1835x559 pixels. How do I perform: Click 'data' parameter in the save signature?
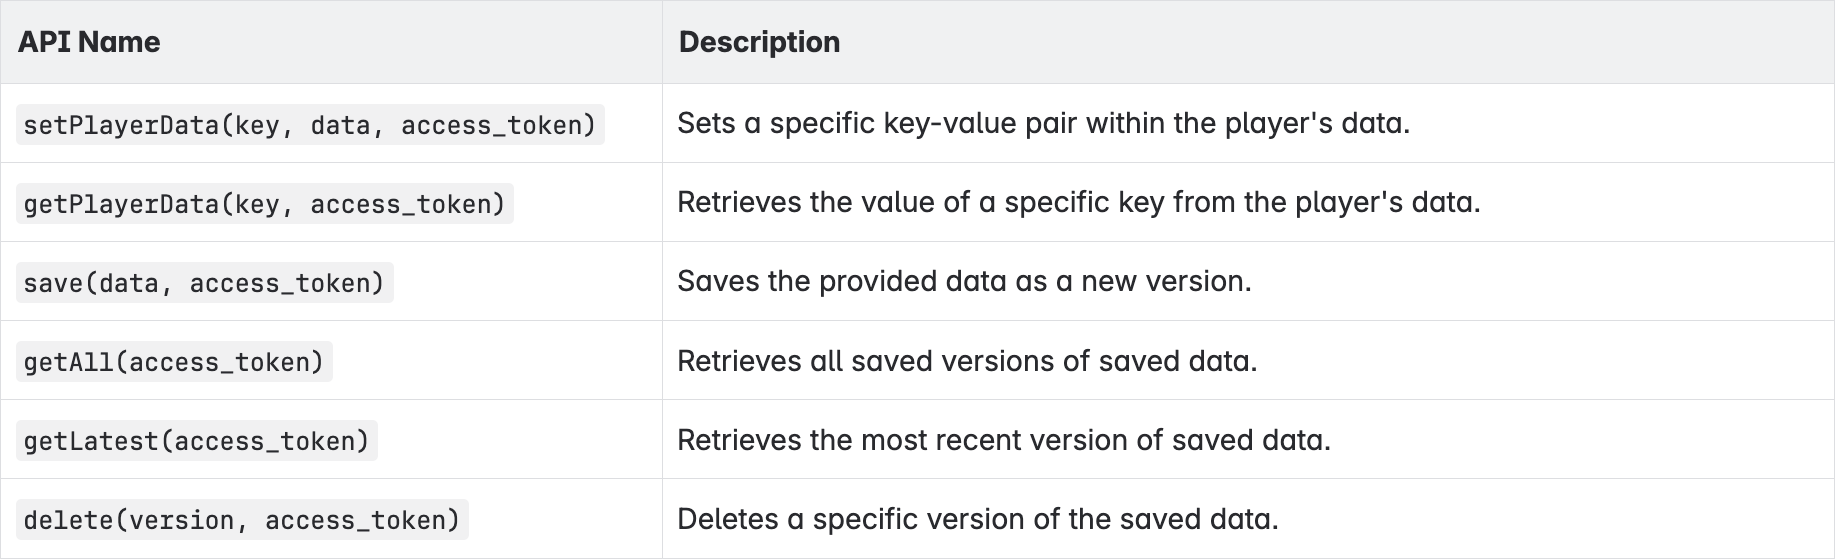tap(129, 283)
